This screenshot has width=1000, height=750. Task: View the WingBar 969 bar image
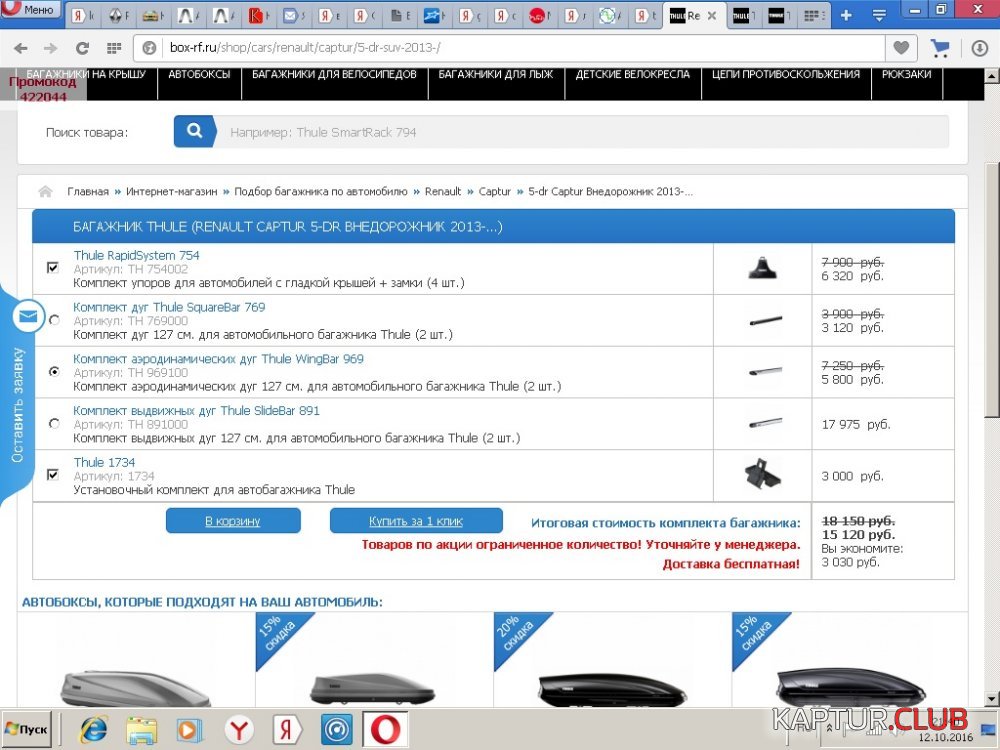tap(765, 371)
